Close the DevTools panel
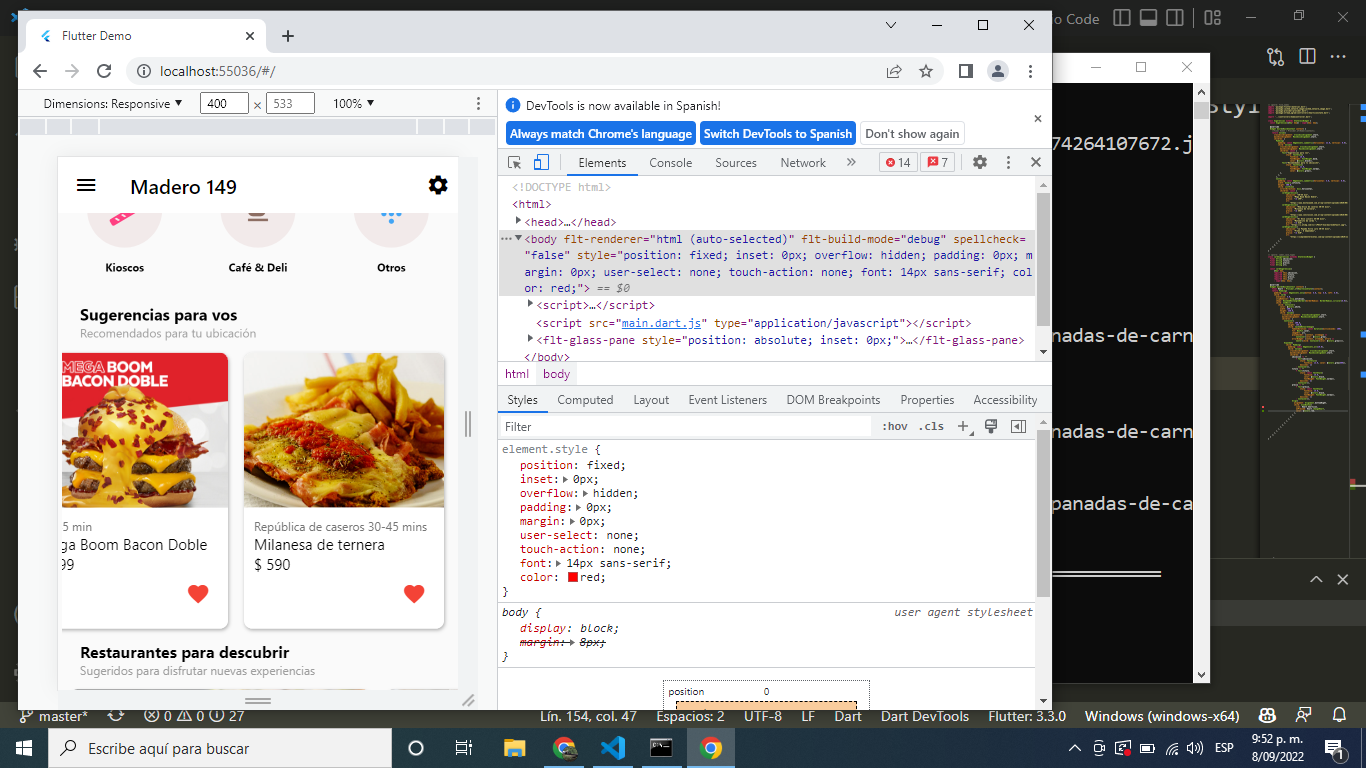The width and height of the screenshot is (1366, 768). pyautogui.click(x=1036, y=163)
